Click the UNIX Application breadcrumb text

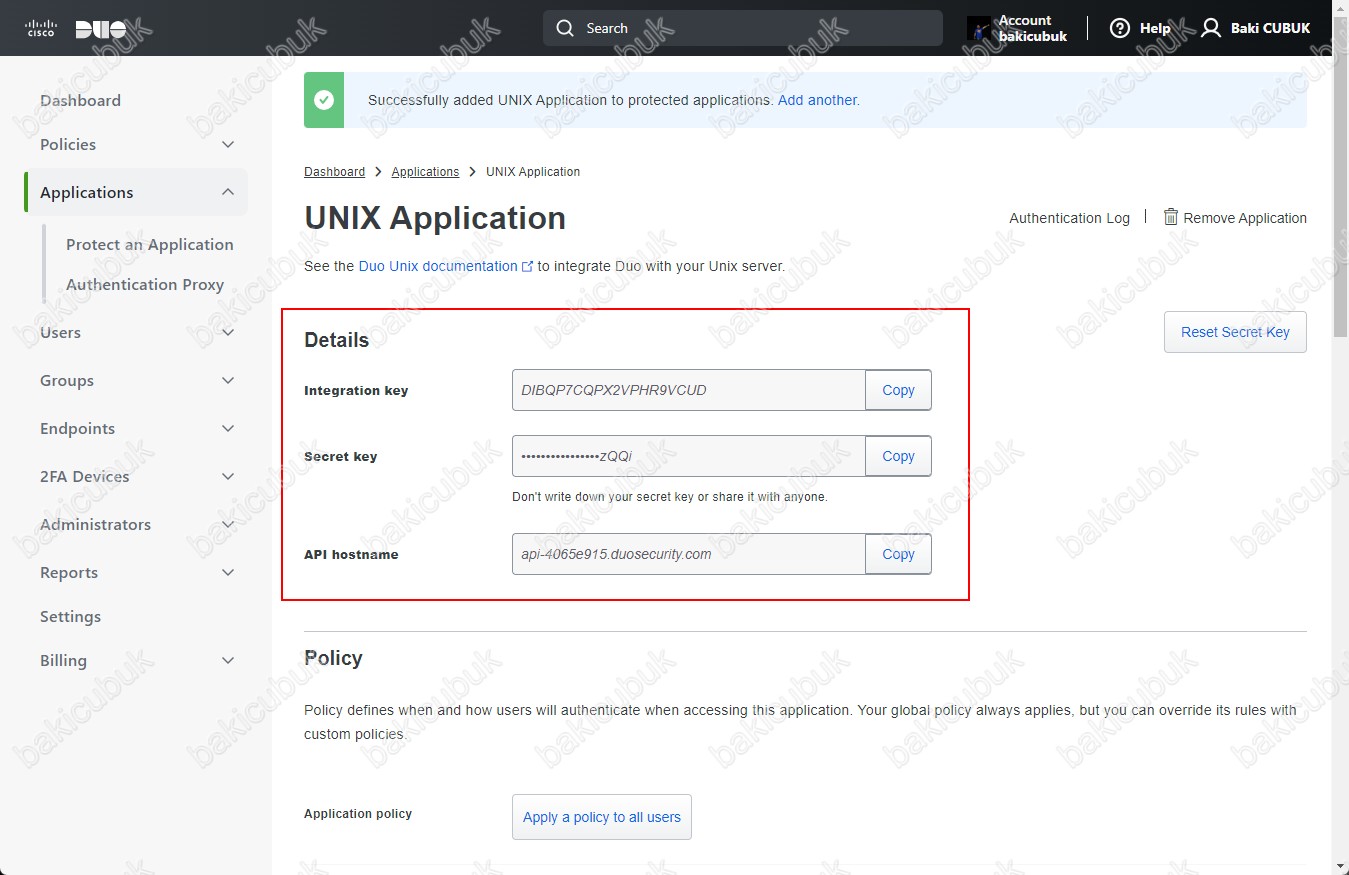(533, 172)
